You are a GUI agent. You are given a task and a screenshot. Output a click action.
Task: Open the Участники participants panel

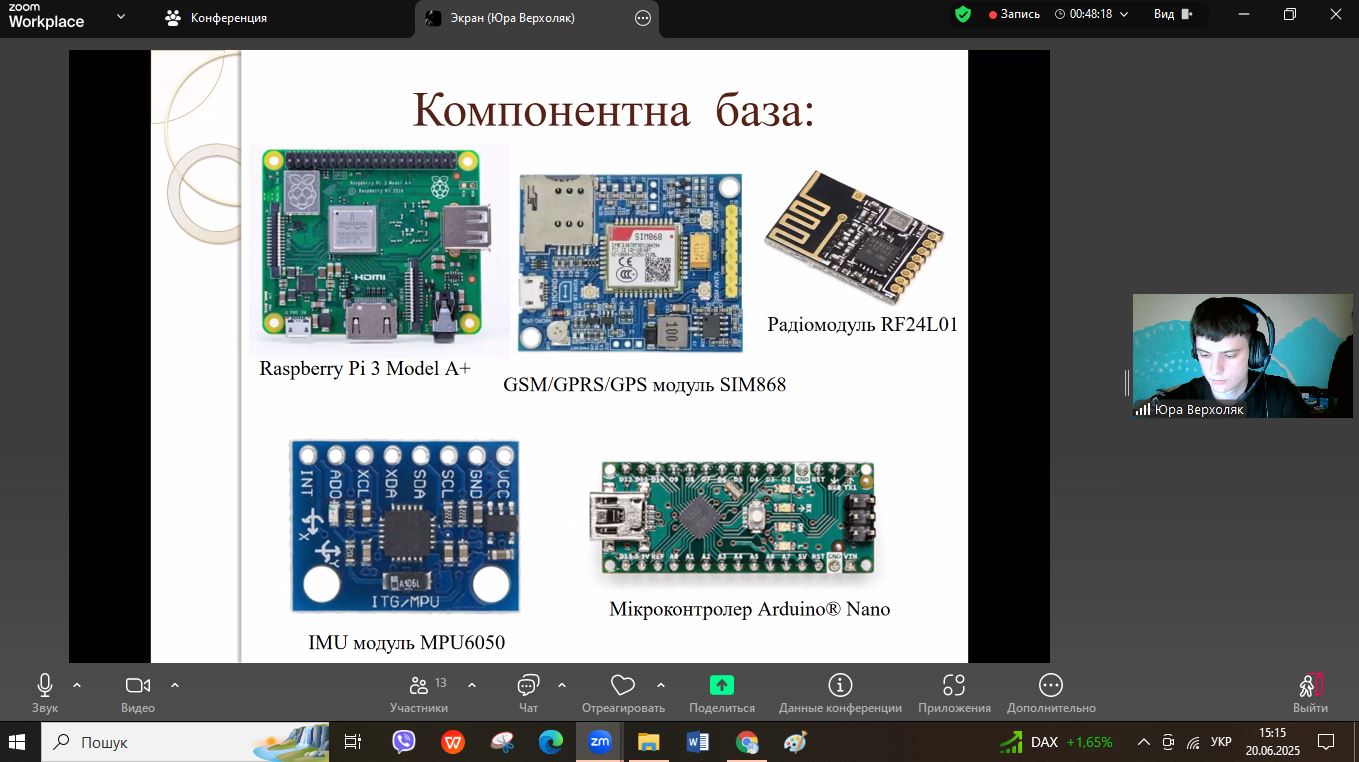[x=419, y=692]
